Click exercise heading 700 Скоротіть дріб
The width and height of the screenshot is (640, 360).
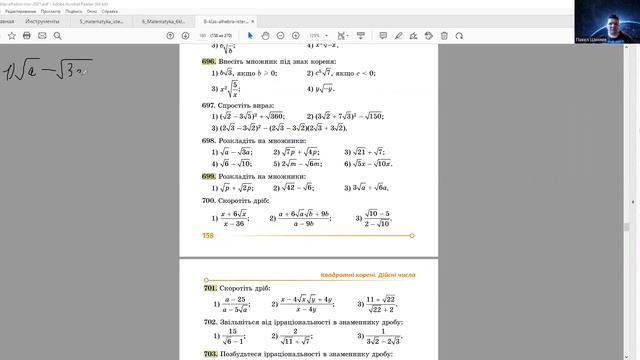tap(236, 200)
